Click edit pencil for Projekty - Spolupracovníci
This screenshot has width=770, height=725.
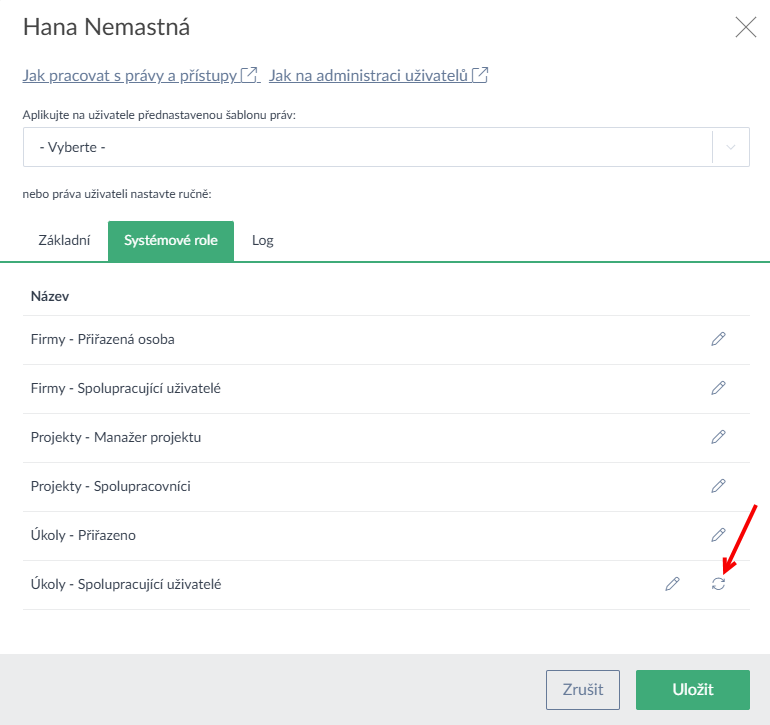click(718, 486)
